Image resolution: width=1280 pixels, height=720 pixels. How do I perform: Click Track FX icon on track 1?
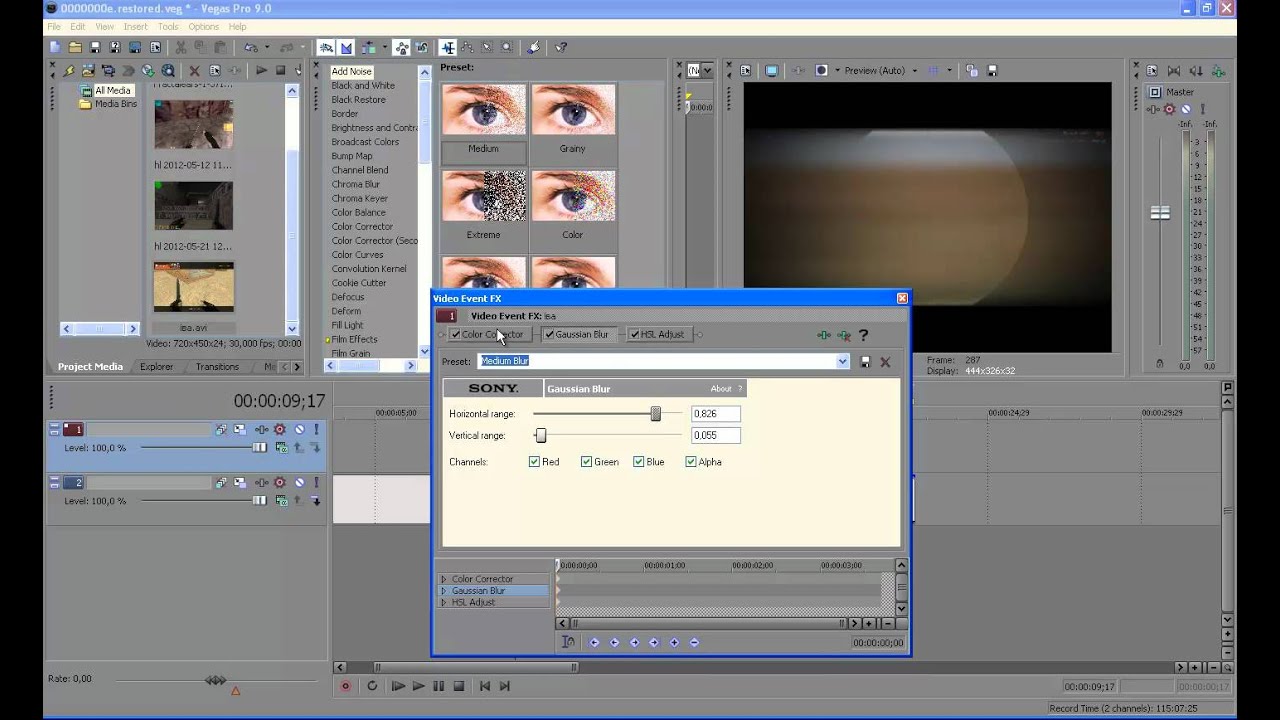261,429
